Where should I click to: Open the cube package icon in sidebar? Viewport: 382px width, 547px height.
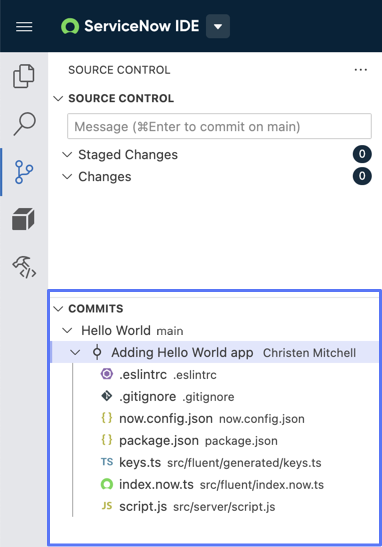23,219
